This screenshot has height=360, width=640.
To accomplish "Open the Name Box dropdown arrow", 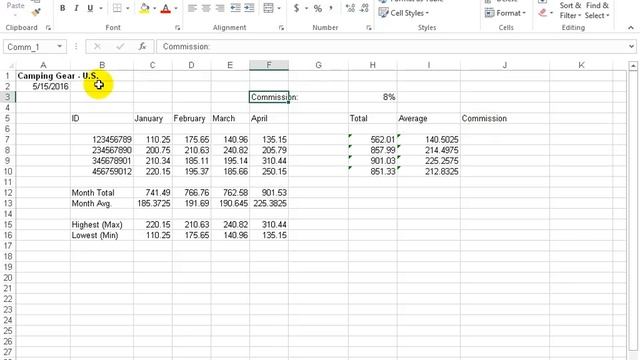I will coord(60,47).
